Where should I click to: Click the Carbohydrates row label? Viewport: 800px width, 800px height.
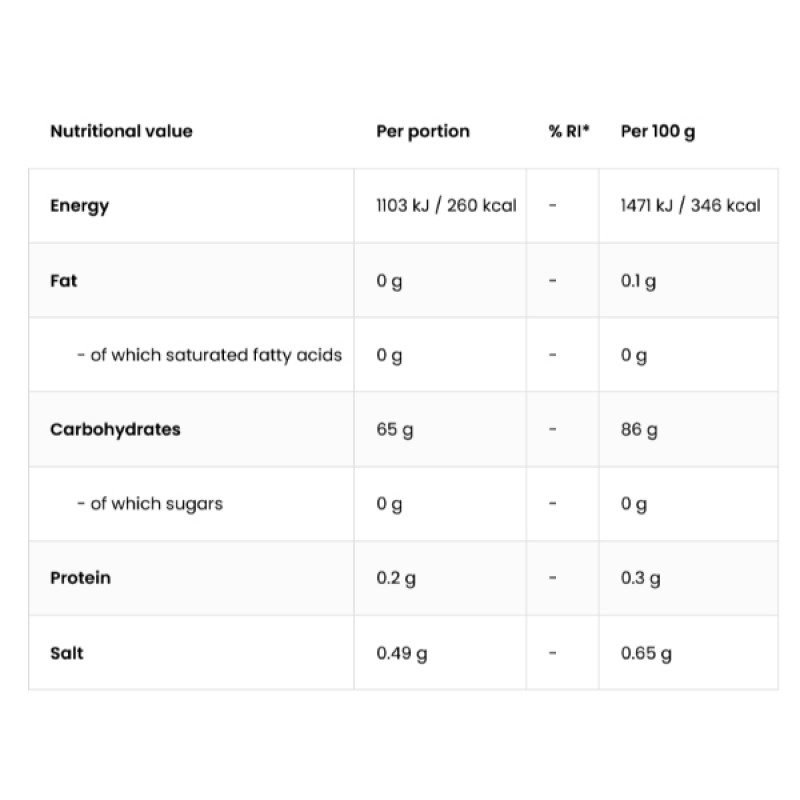[x=115, y=430]
